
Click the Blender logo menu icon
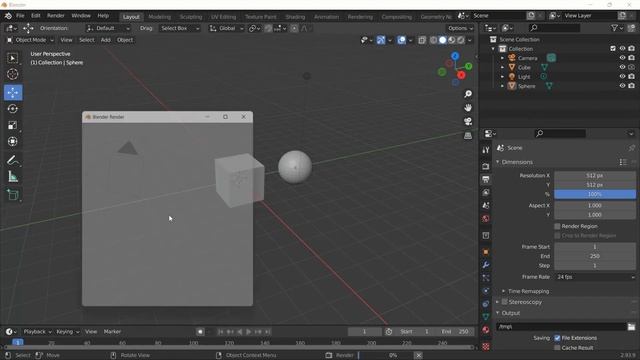pos(8,16)
